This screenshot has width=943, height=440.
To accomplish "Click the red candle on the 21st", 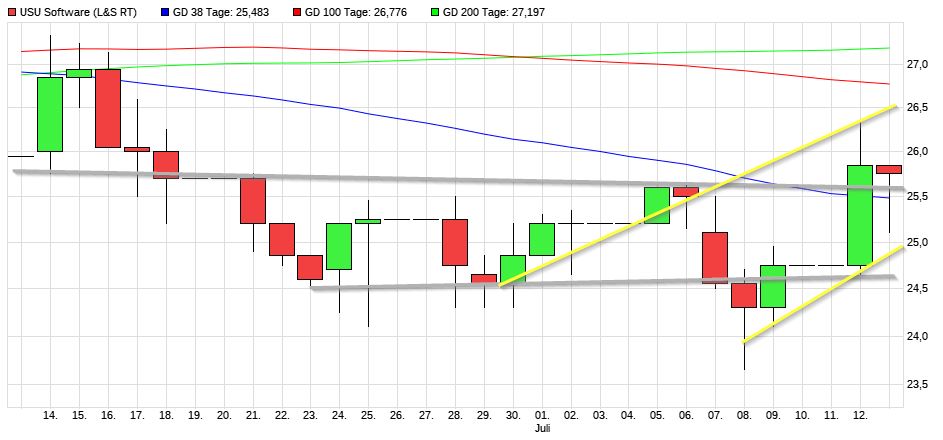I will 253,201.
